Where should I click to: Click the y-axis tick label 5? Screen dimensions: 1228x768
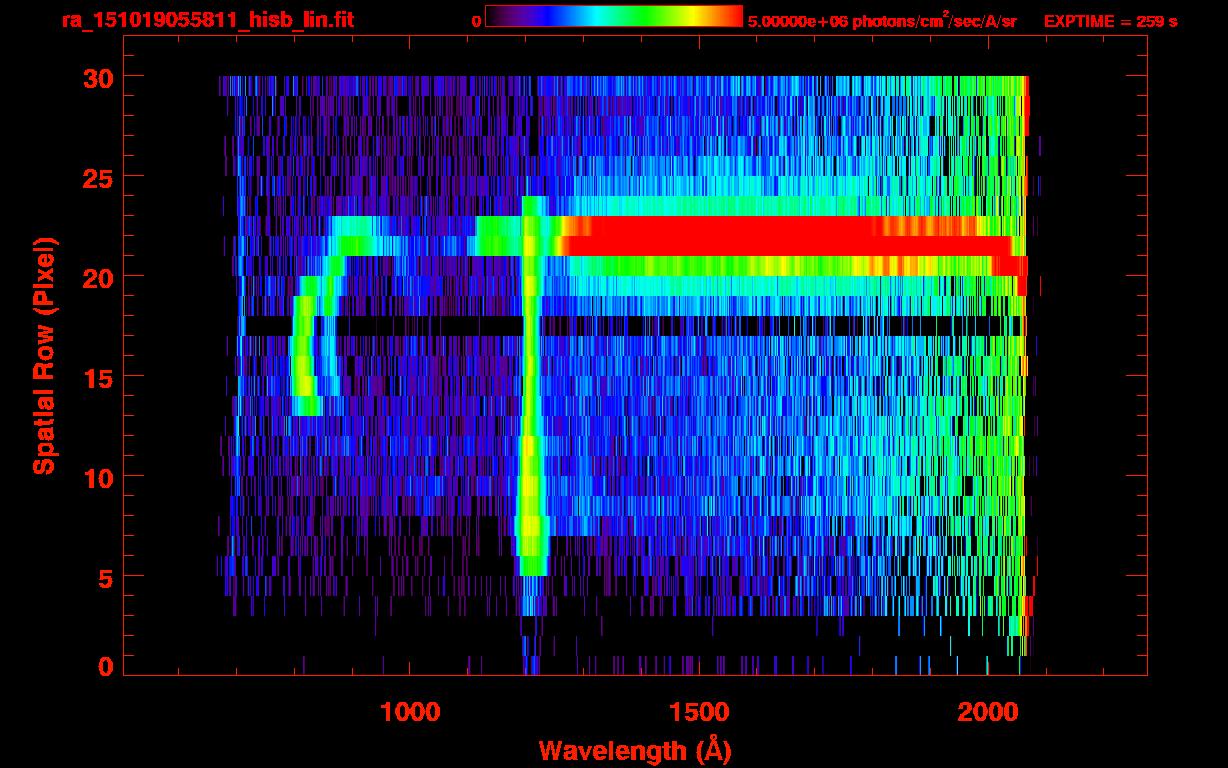105,577
